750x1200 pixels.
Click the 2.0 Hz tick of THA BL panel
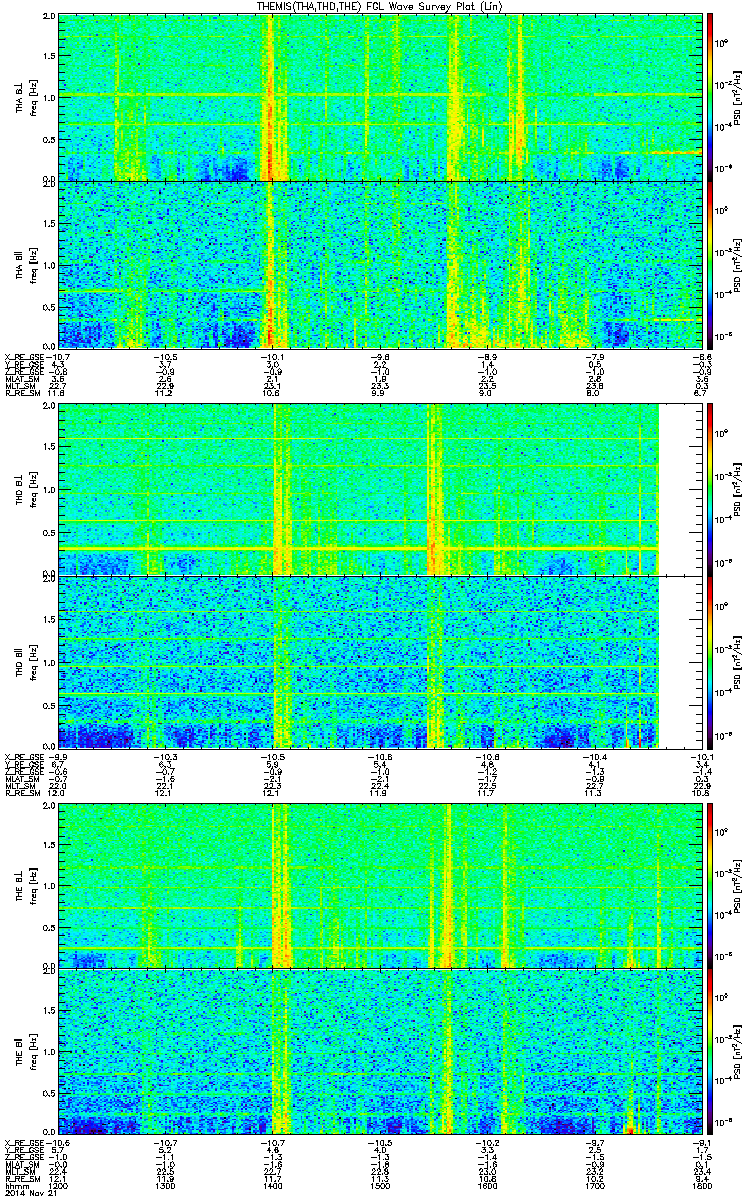coord(50,18)
